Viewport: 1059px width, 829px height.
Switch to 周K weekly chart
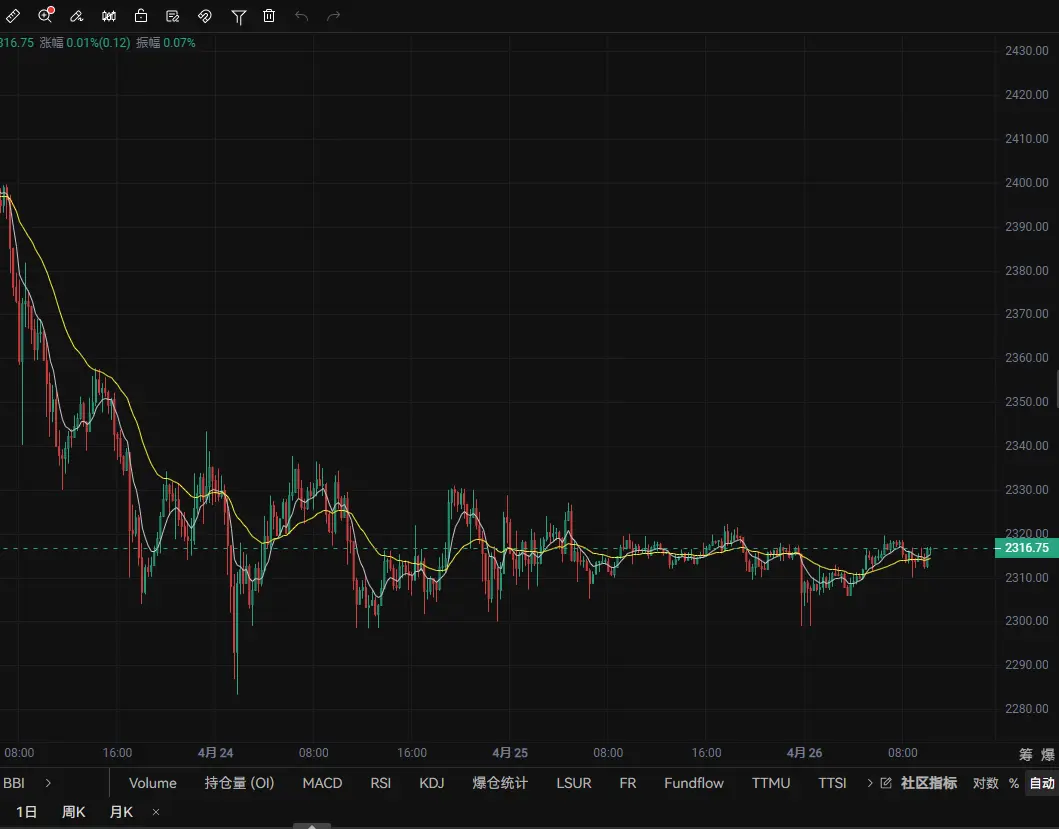[74, 812]
